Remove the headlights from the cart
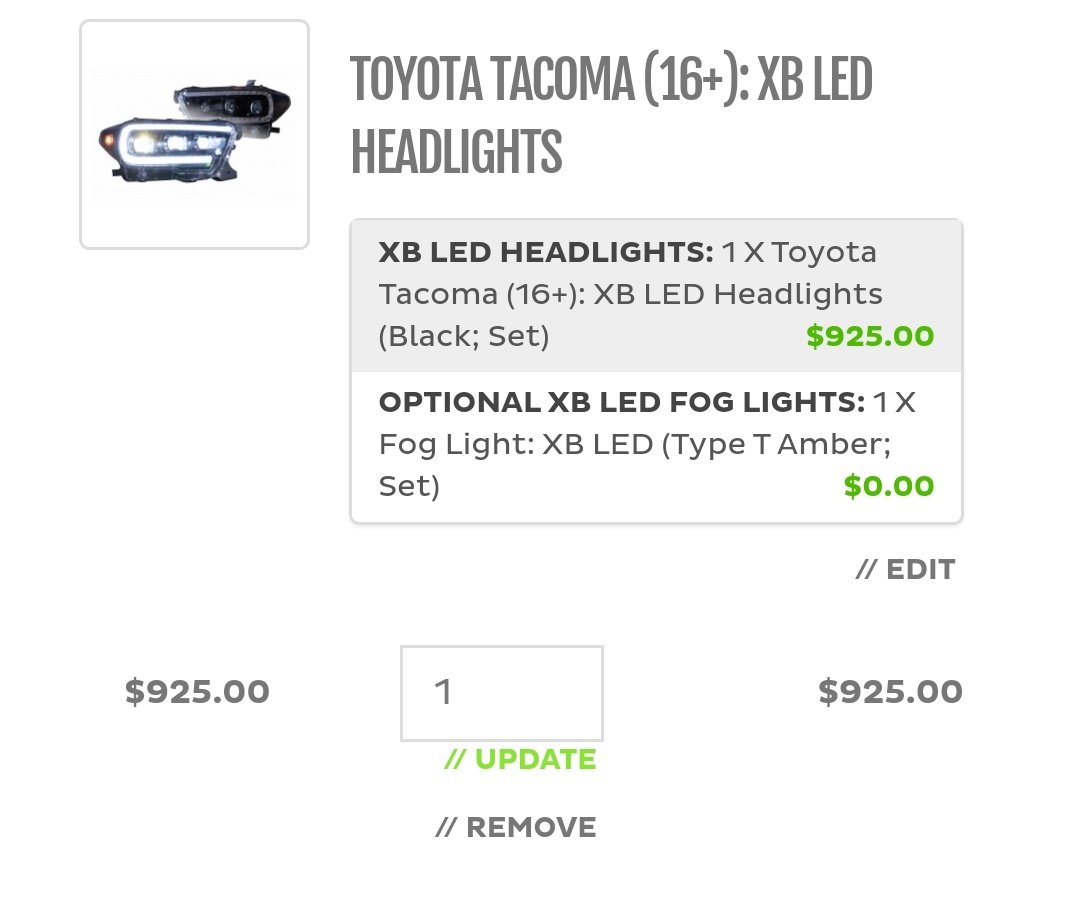Screen dimensions: 1080x898 coord(516,827)
